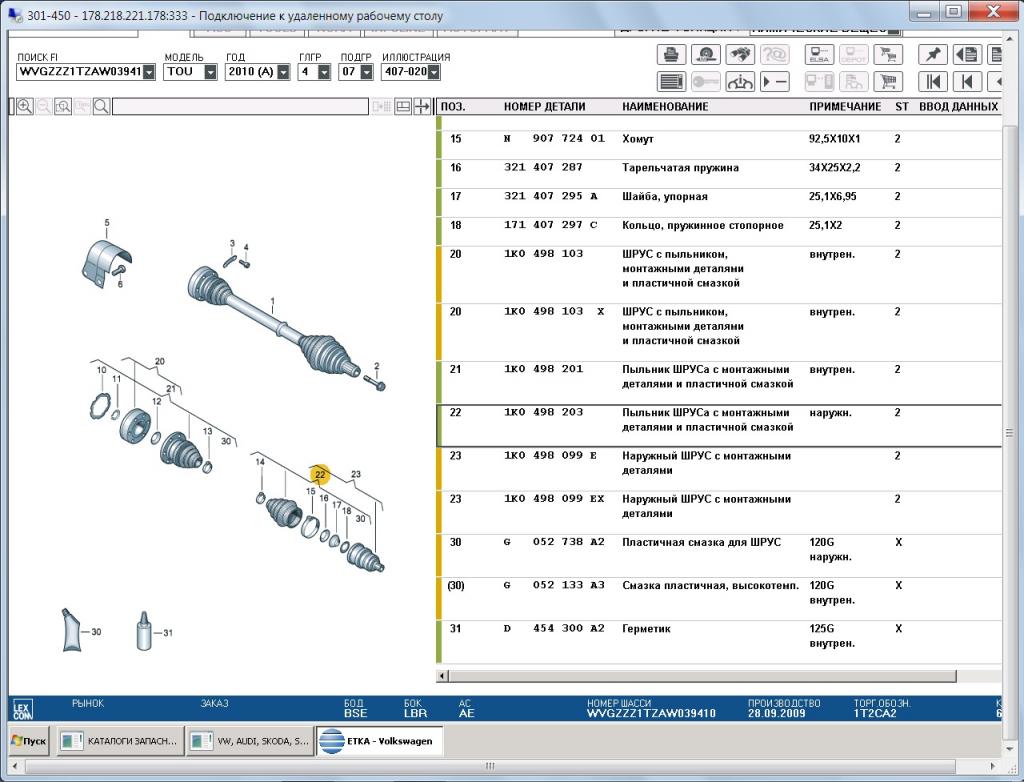The image size is (1024, 782).
Task: Switch to ETKA - Volkswagen taskbar window
Action: tap(379, 741)
